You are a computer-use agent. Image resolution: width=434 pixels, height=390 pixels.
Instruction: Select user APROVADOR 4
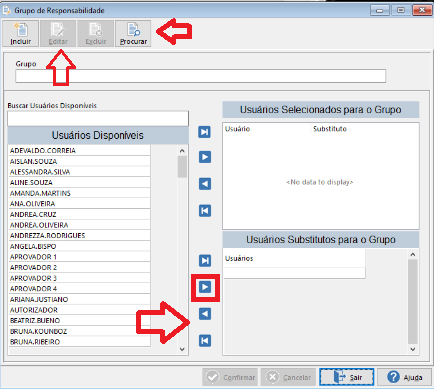(x=79, y=289)
